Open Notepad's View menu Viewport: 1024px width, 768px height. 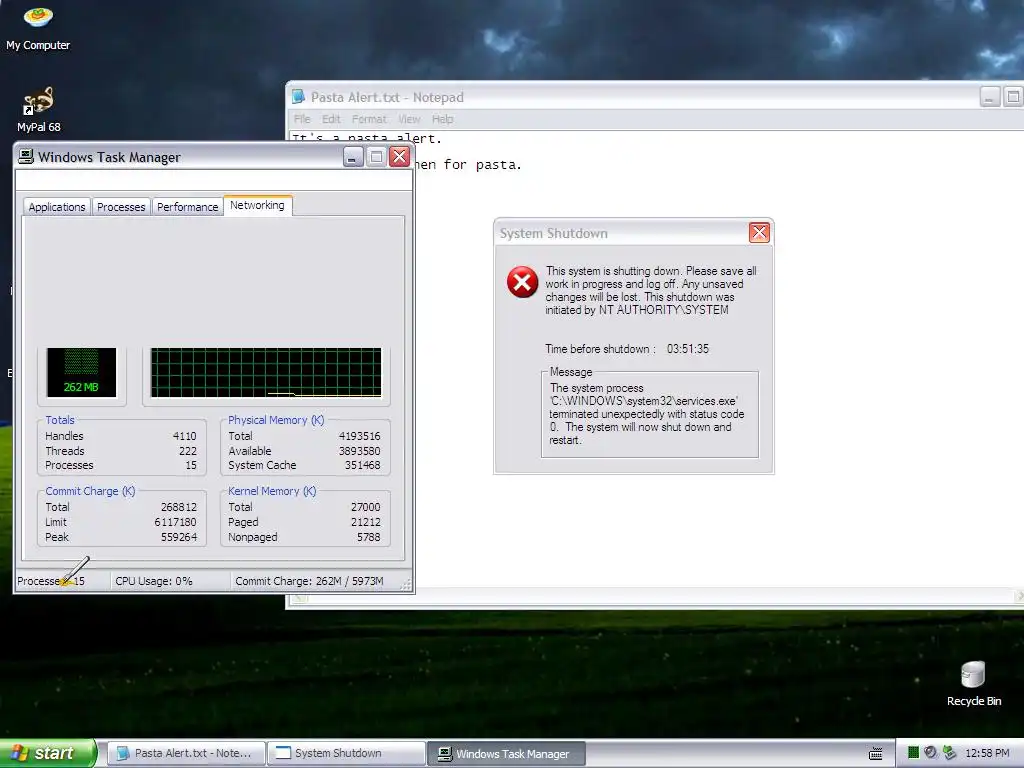[409, 119]
